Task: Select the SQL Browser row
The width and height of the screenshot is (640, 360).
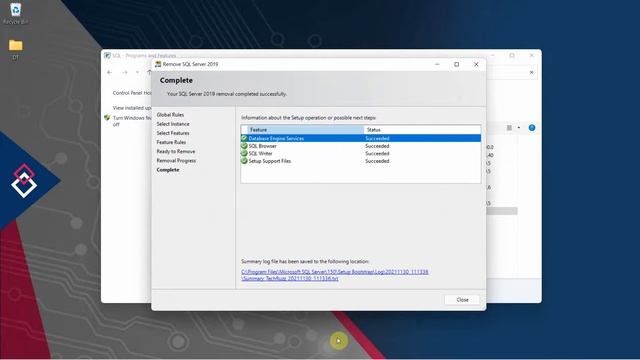Action: point(360,146)
